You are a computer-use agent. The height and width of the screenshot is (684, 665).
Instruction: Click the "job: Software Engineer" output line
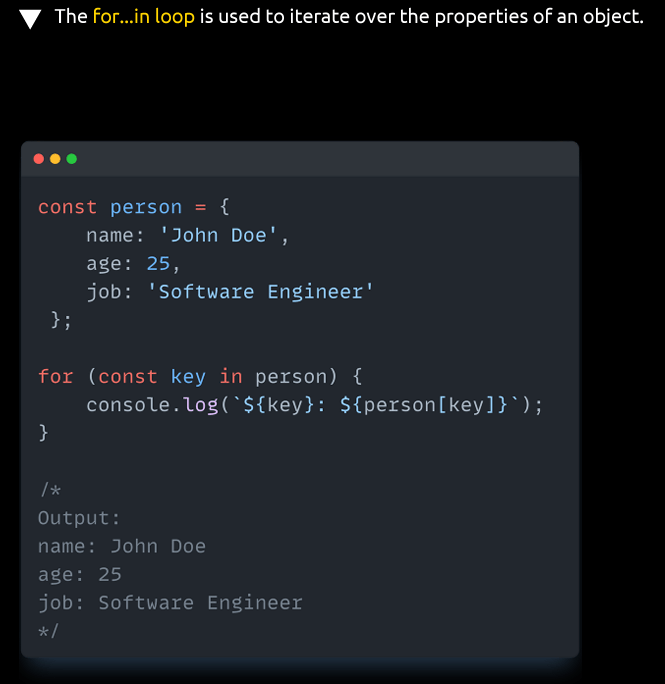click(x=169, y=602)
